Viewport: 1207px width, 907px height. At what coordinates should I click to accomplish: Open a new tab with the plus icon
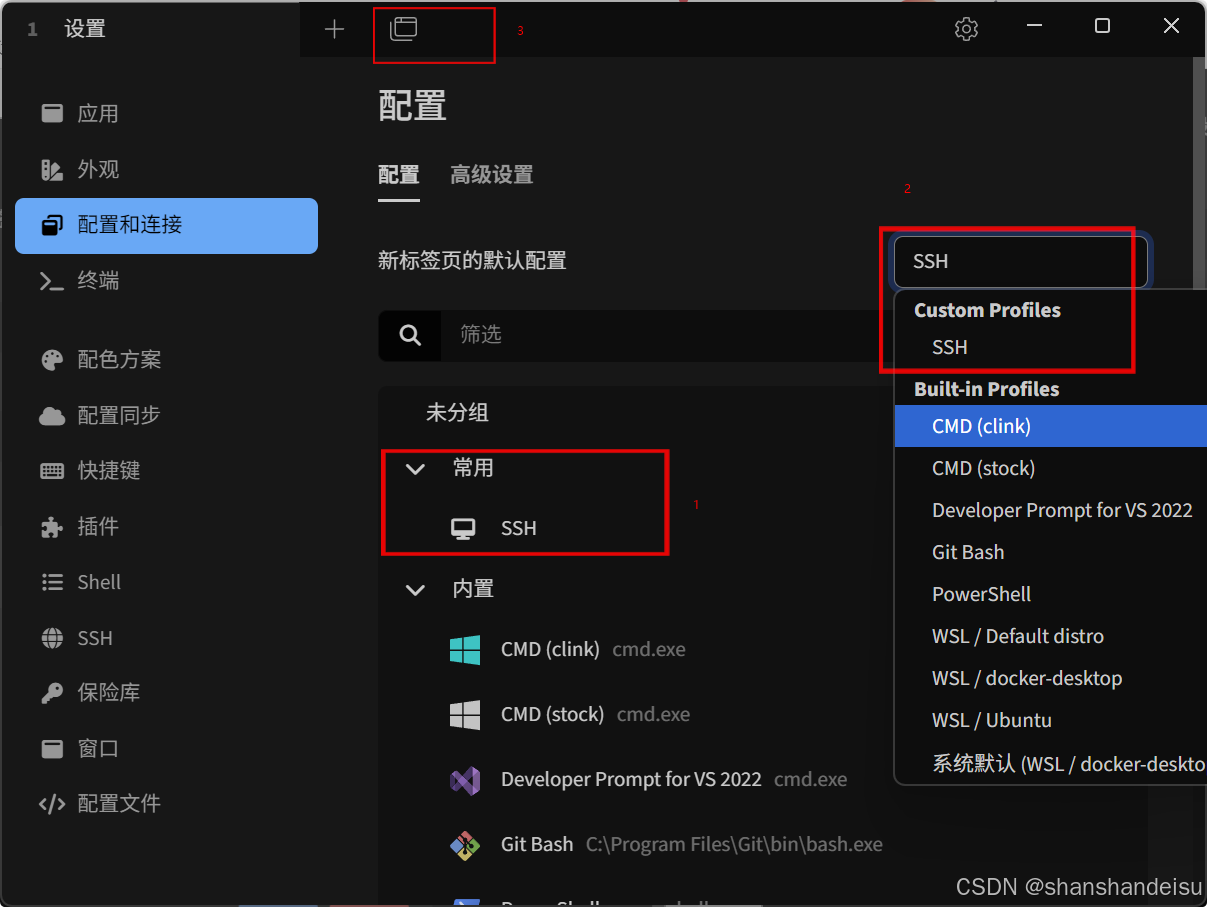[x=334, y=29]
